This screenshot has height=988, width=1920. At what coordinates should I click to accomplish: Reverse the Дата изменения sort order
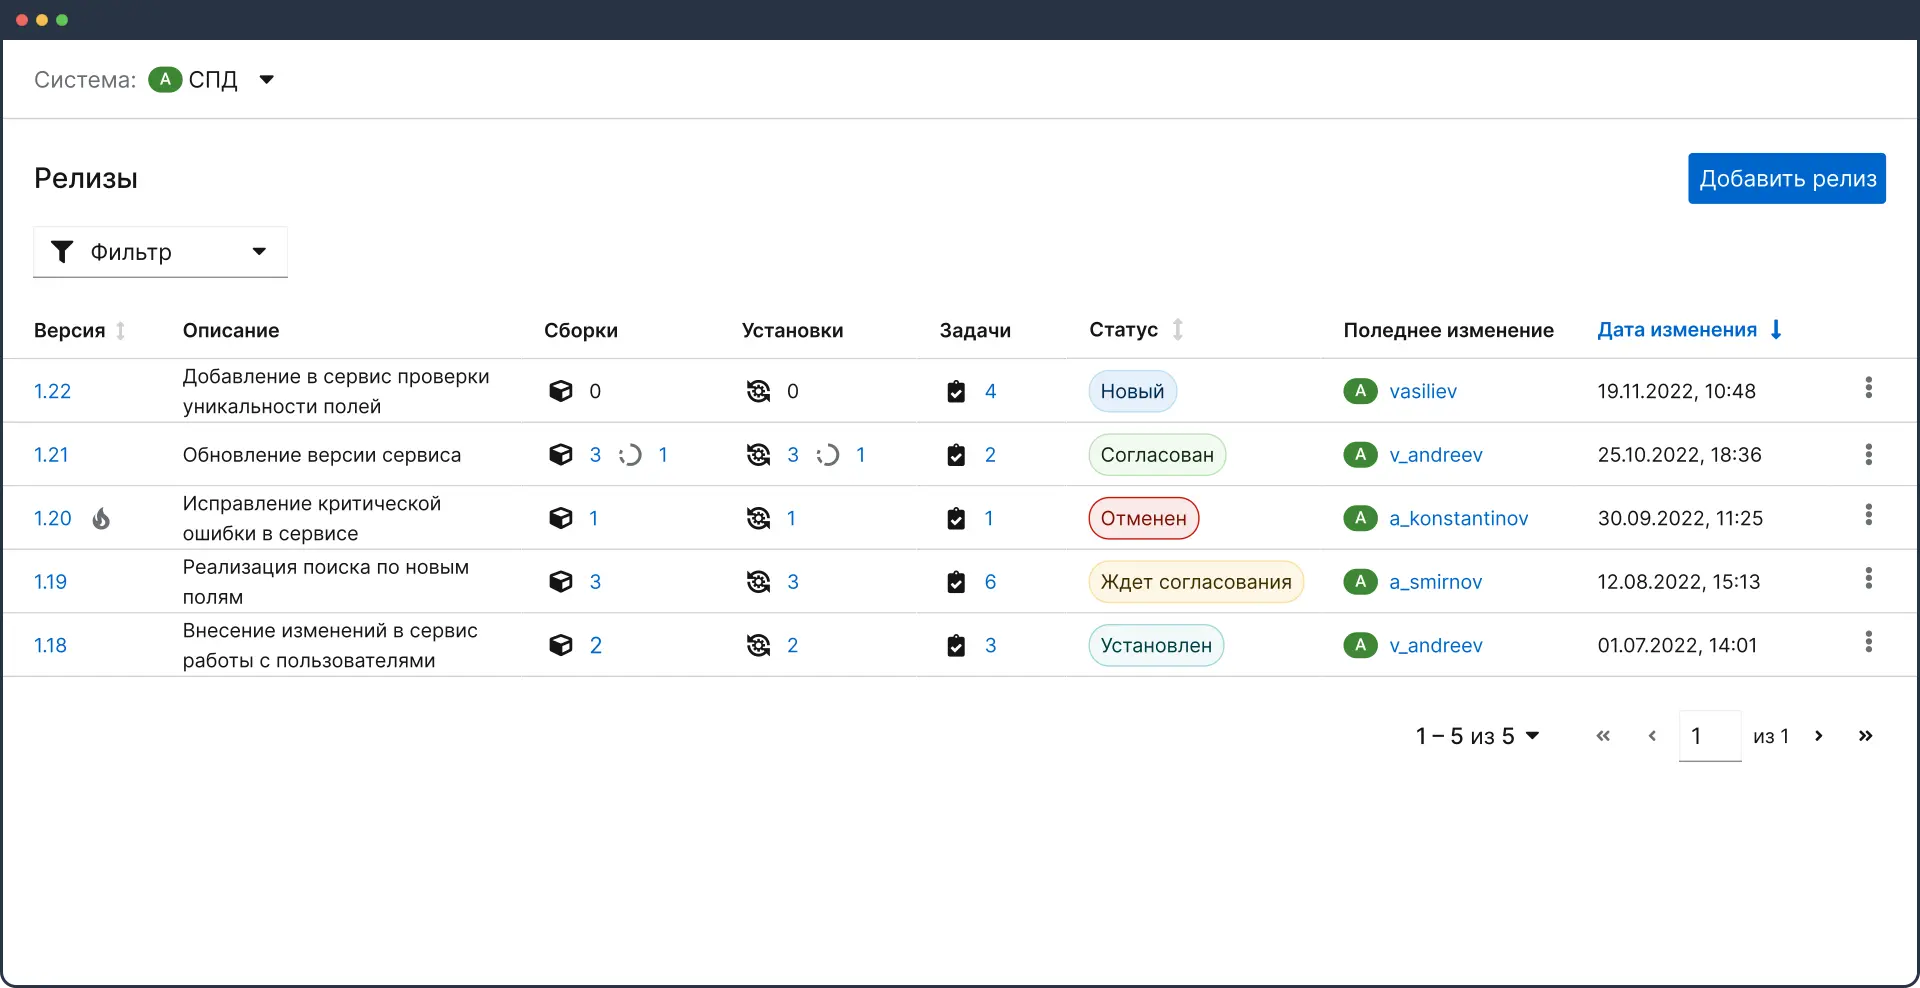click(x=1776, y=329)
